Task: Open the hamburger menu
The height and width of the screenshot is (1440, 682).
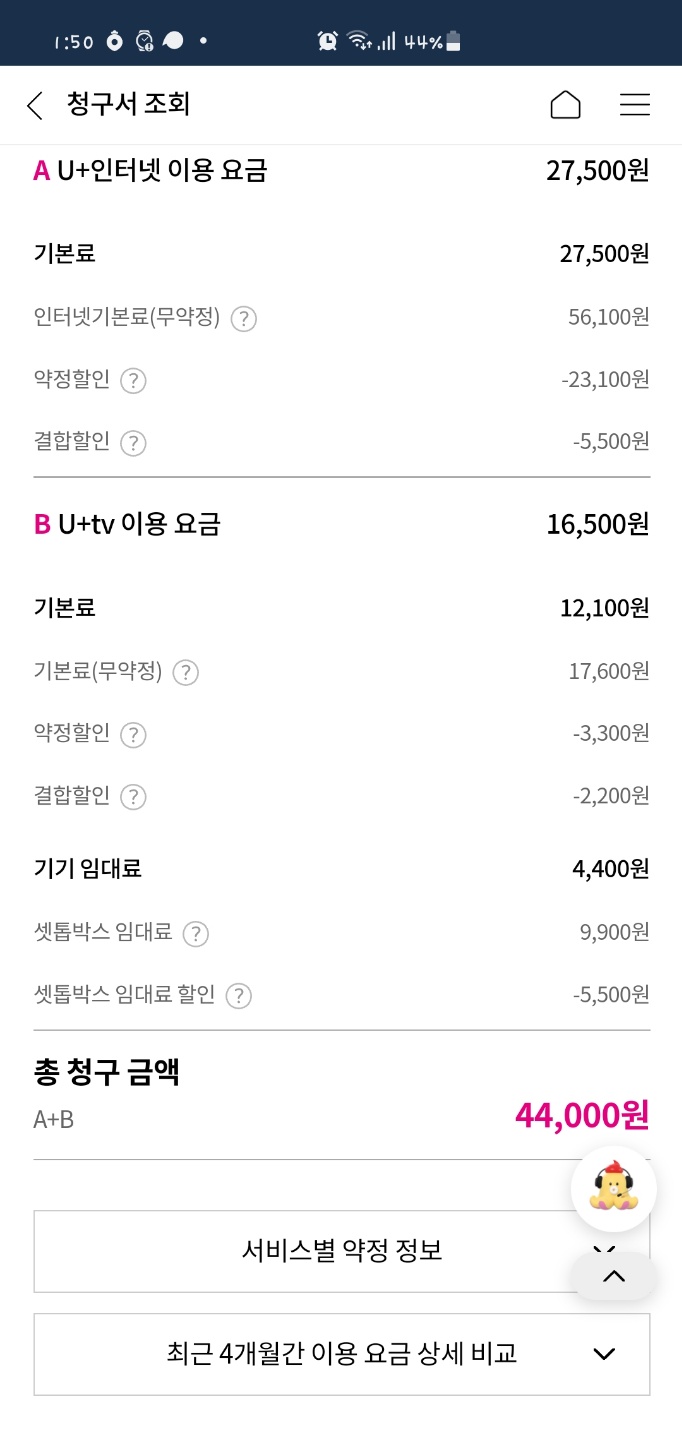Action: 635,105
